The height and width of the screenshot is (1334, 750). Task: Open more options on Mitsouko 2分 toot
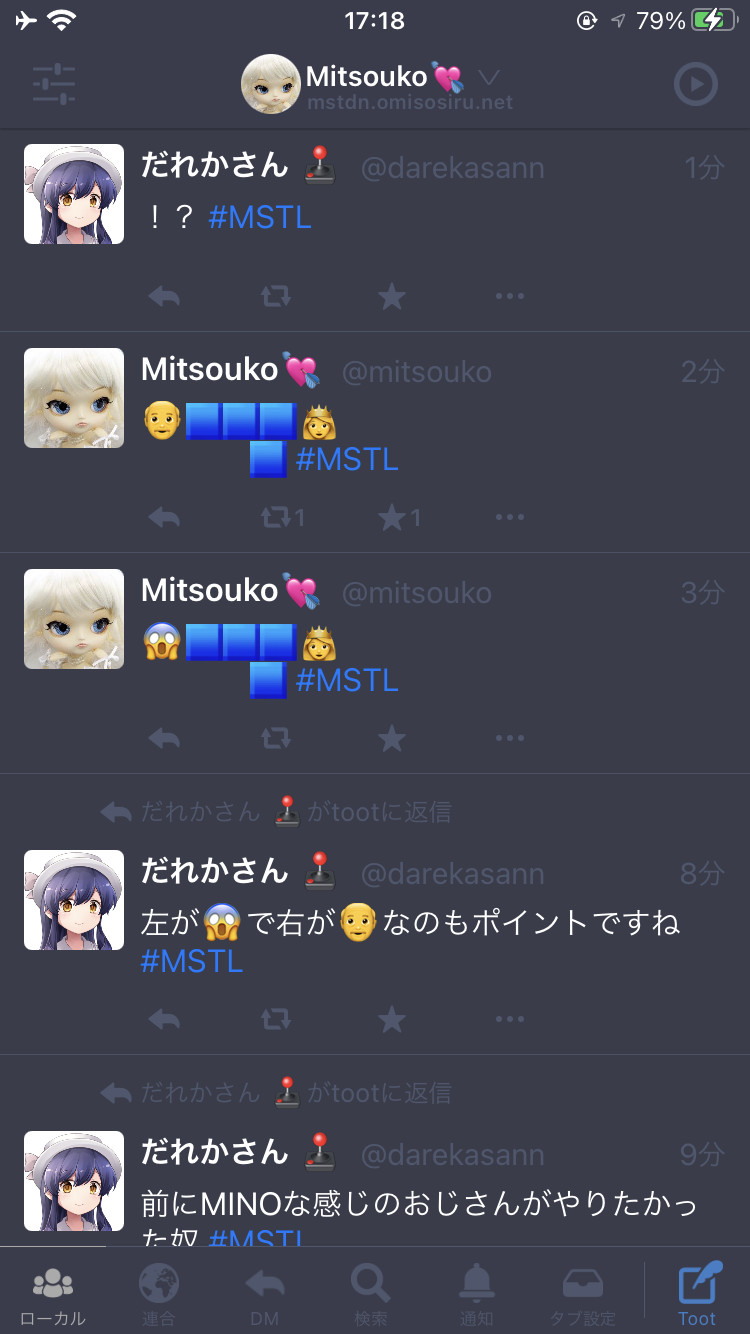tap(510, 517)
